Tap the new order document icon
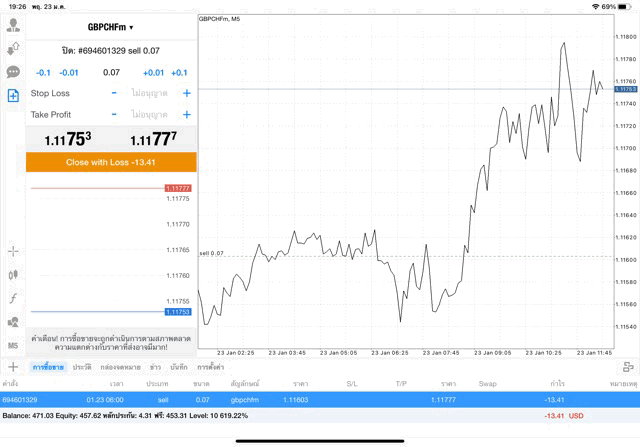 coord(13,95)
